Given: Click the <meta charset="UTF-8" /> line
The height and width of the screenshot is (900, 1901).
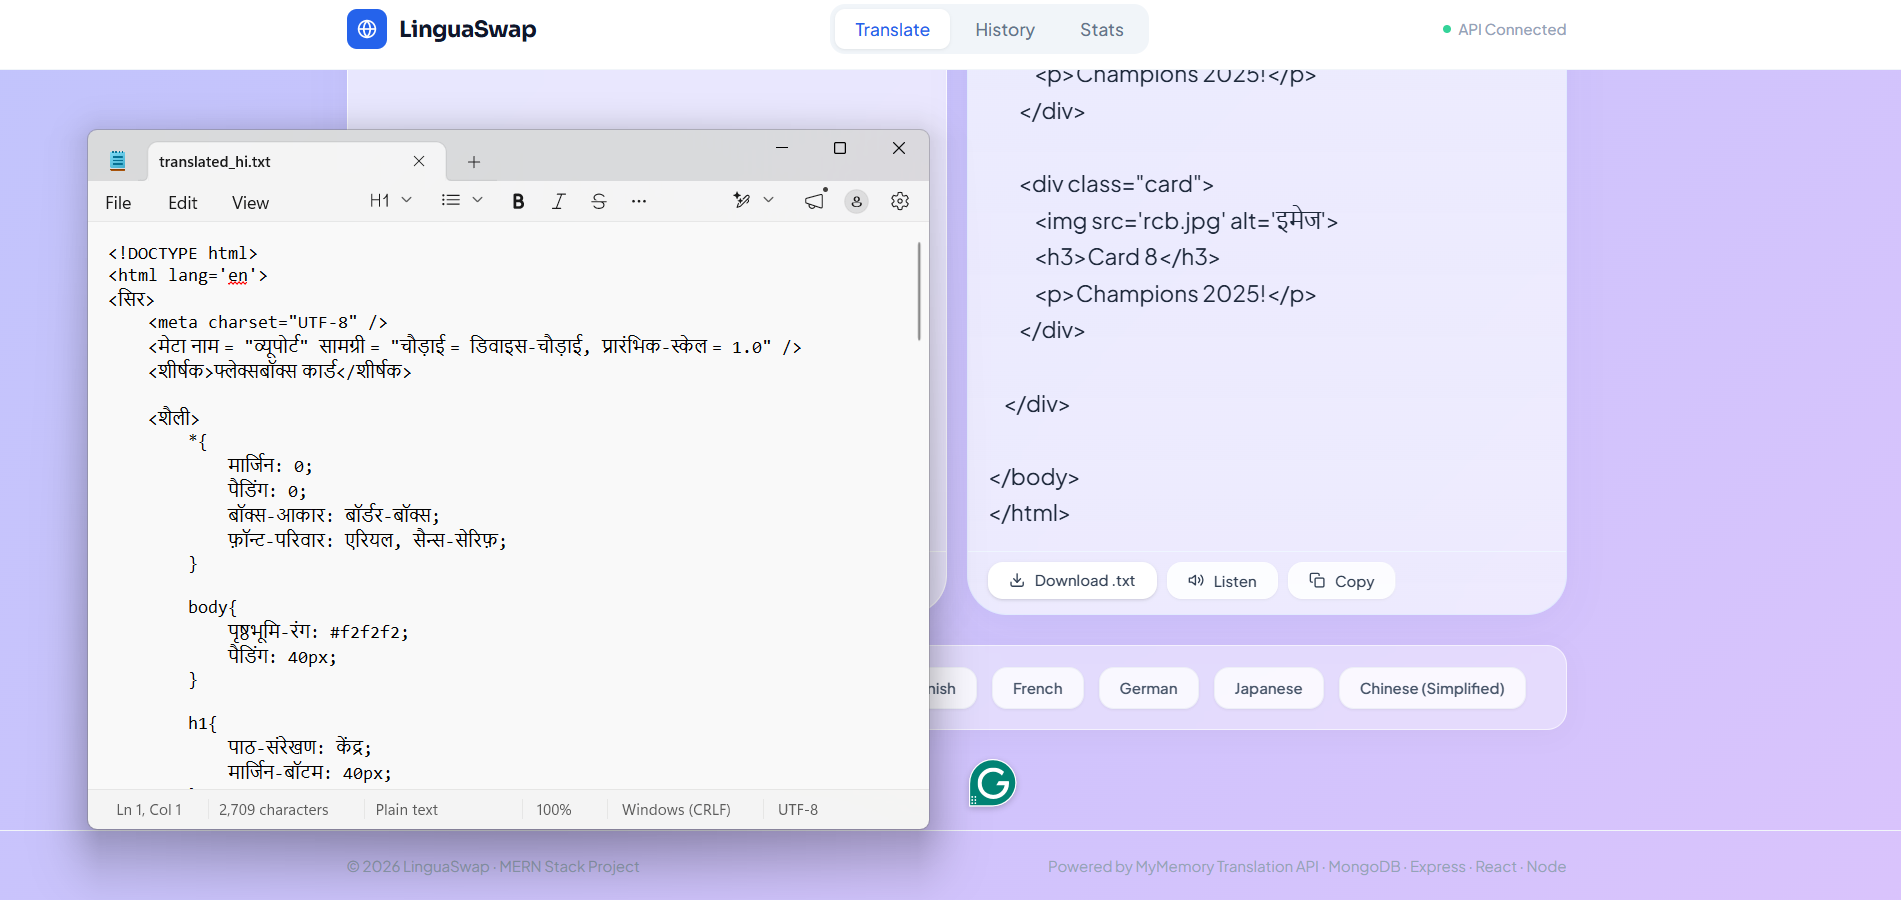Looking at the screenshot, I should [268, 322].
